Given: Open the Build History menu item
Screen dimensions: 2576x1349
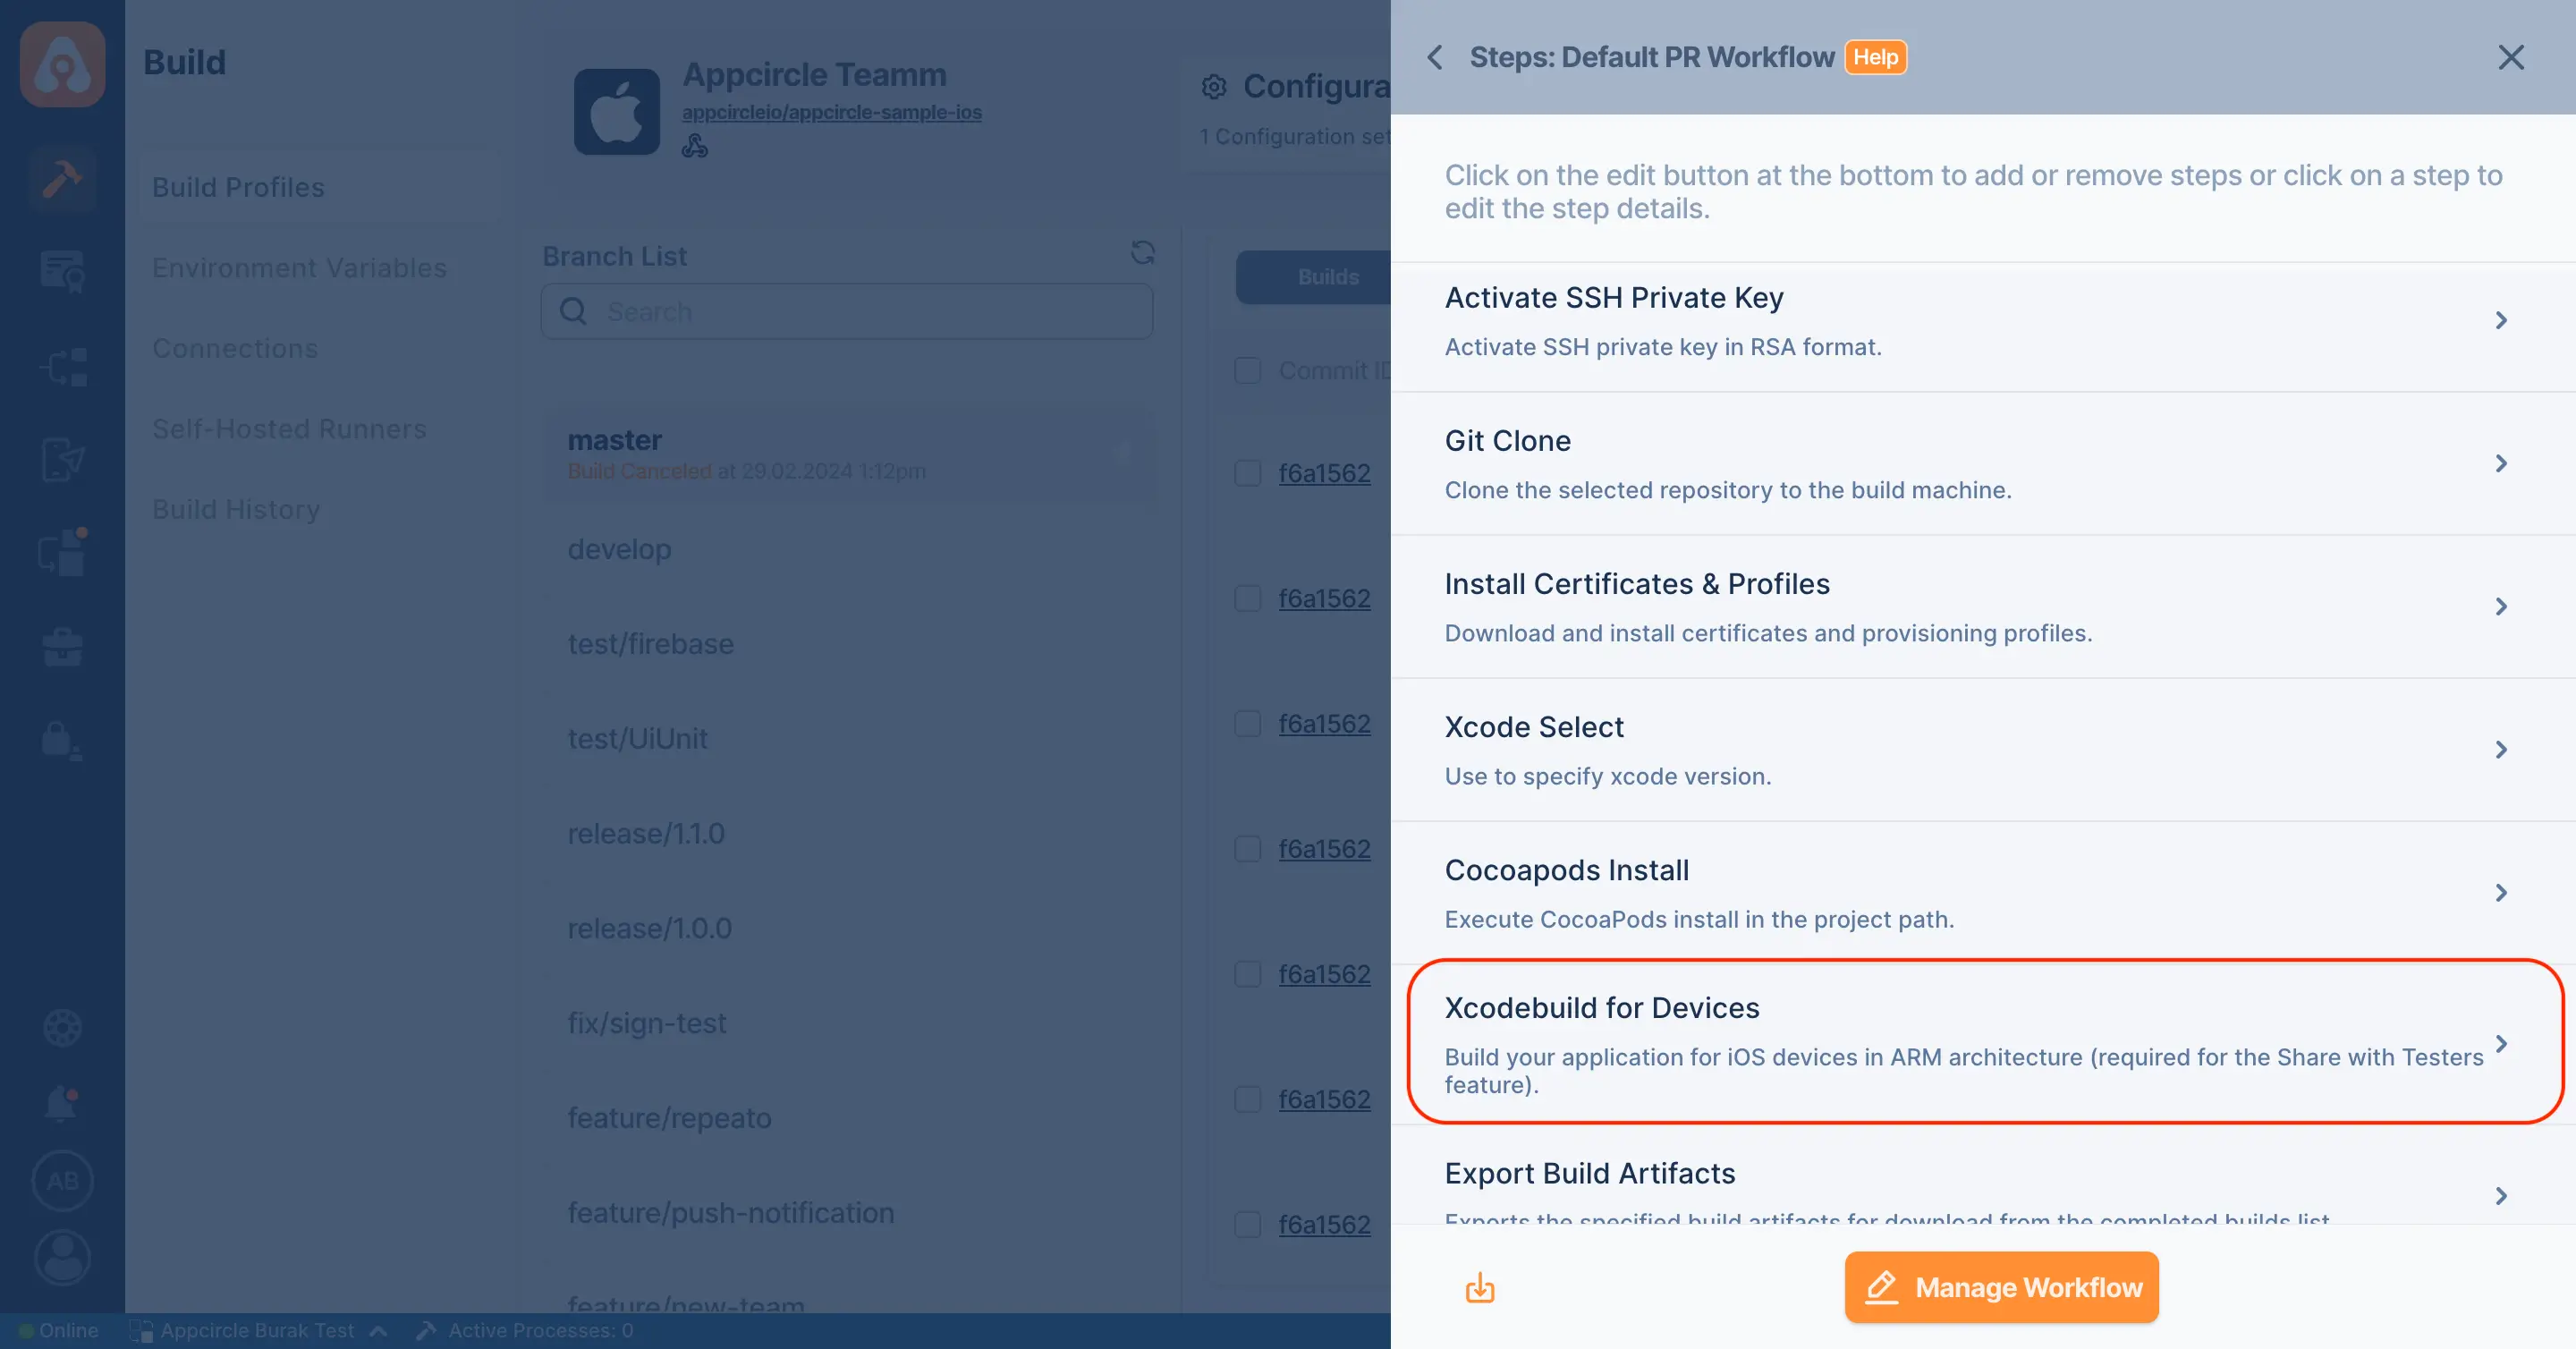Looking at the screenshot, I should click(x=236, y=509).
